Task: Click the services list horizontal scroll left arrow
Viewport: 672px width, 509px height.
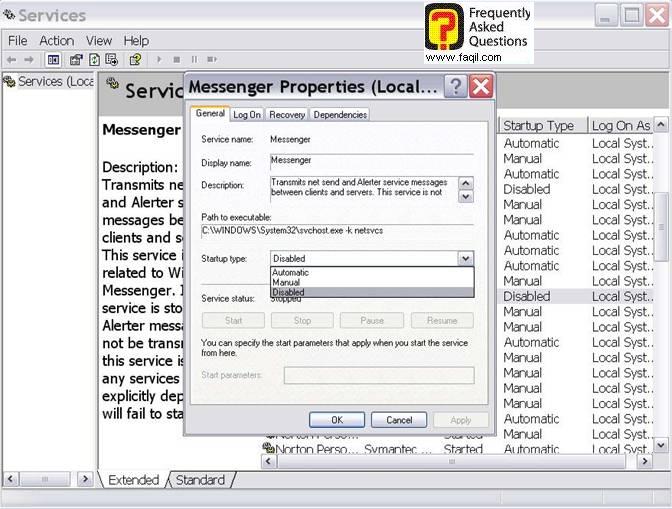Action: (269, 461)
